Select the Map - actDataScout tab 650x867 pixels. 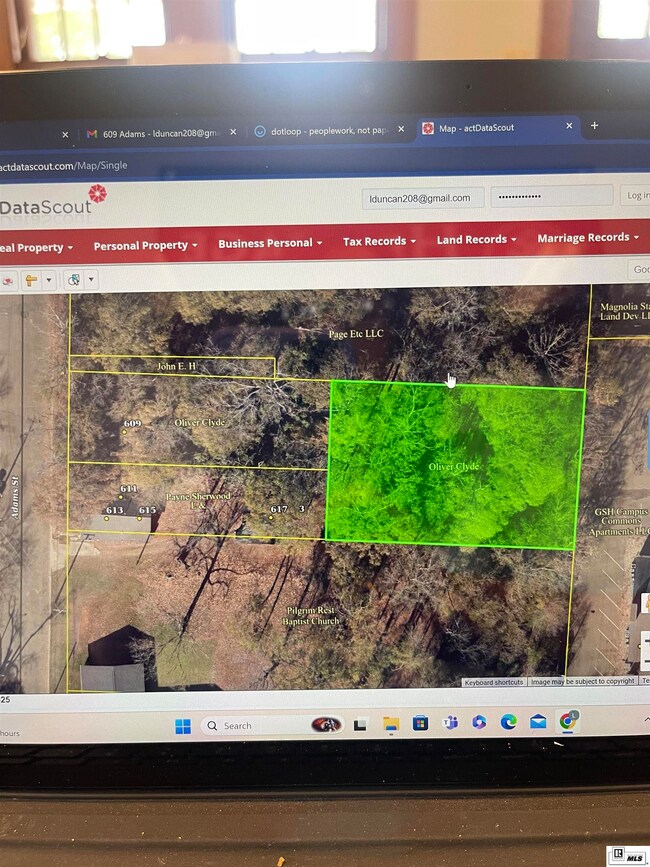point(476,128)
